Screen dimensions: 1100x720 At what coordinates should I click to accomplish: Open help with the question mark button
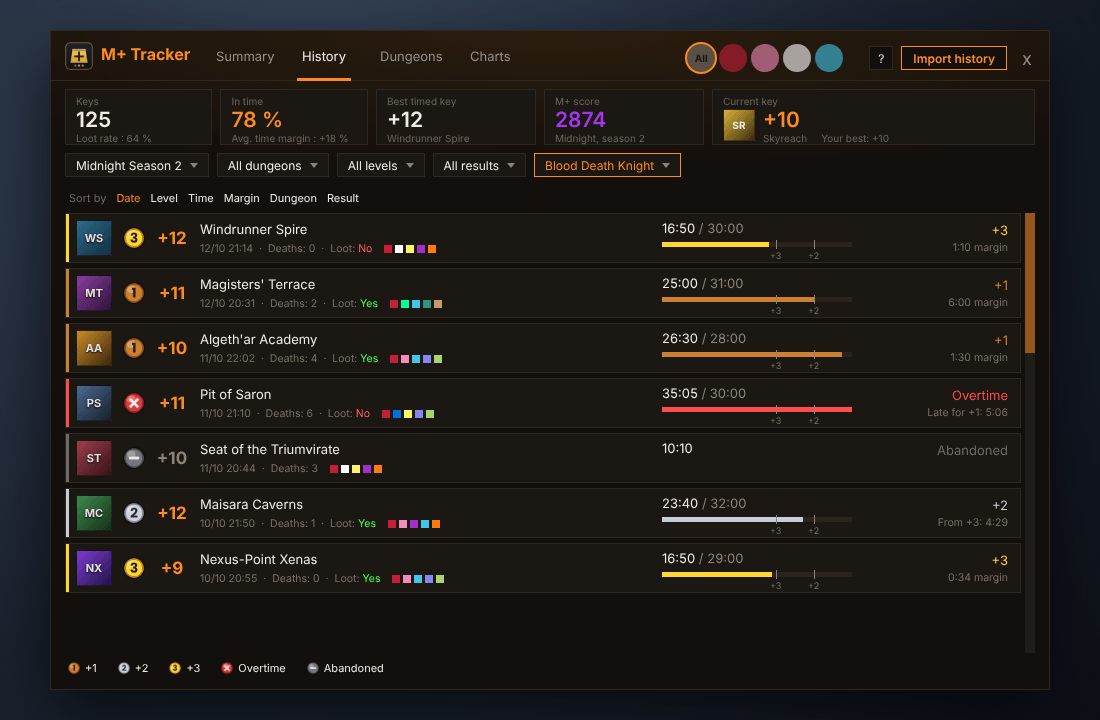click(880, 58)
